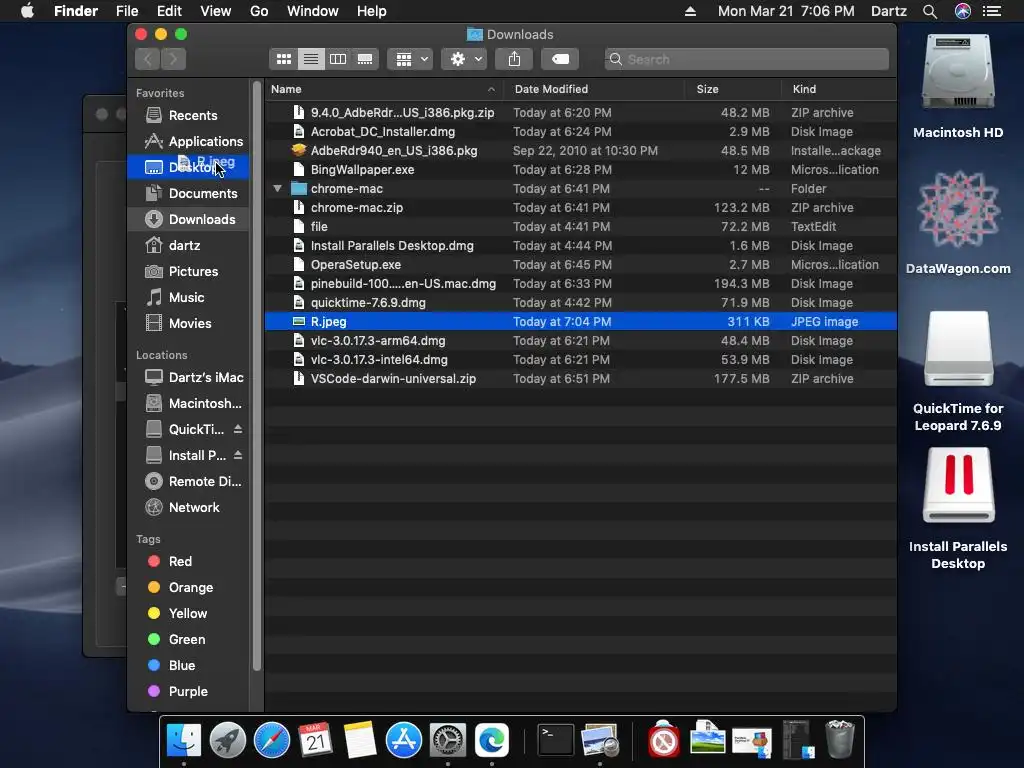1024x768 pixels.
Task: Switch to list view in Finder toolbar
Action: (311, 59)
